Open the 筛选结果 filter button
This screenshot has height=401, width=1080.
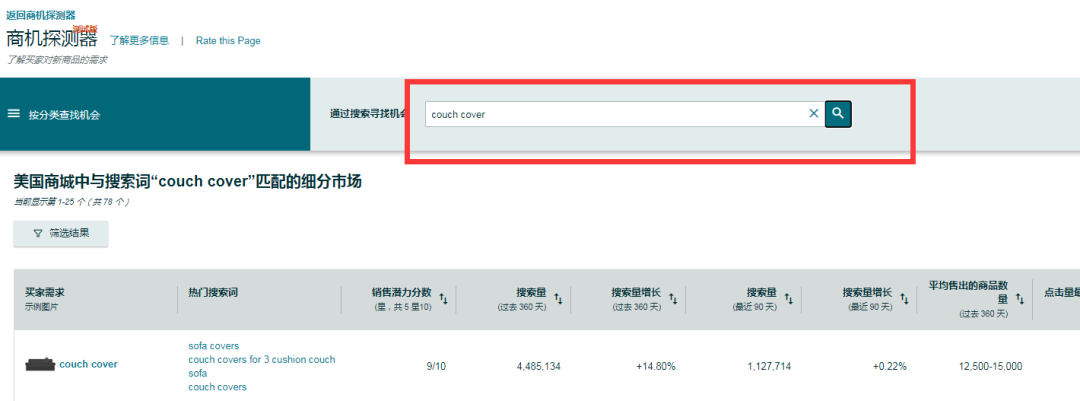[x=61, y=234]
